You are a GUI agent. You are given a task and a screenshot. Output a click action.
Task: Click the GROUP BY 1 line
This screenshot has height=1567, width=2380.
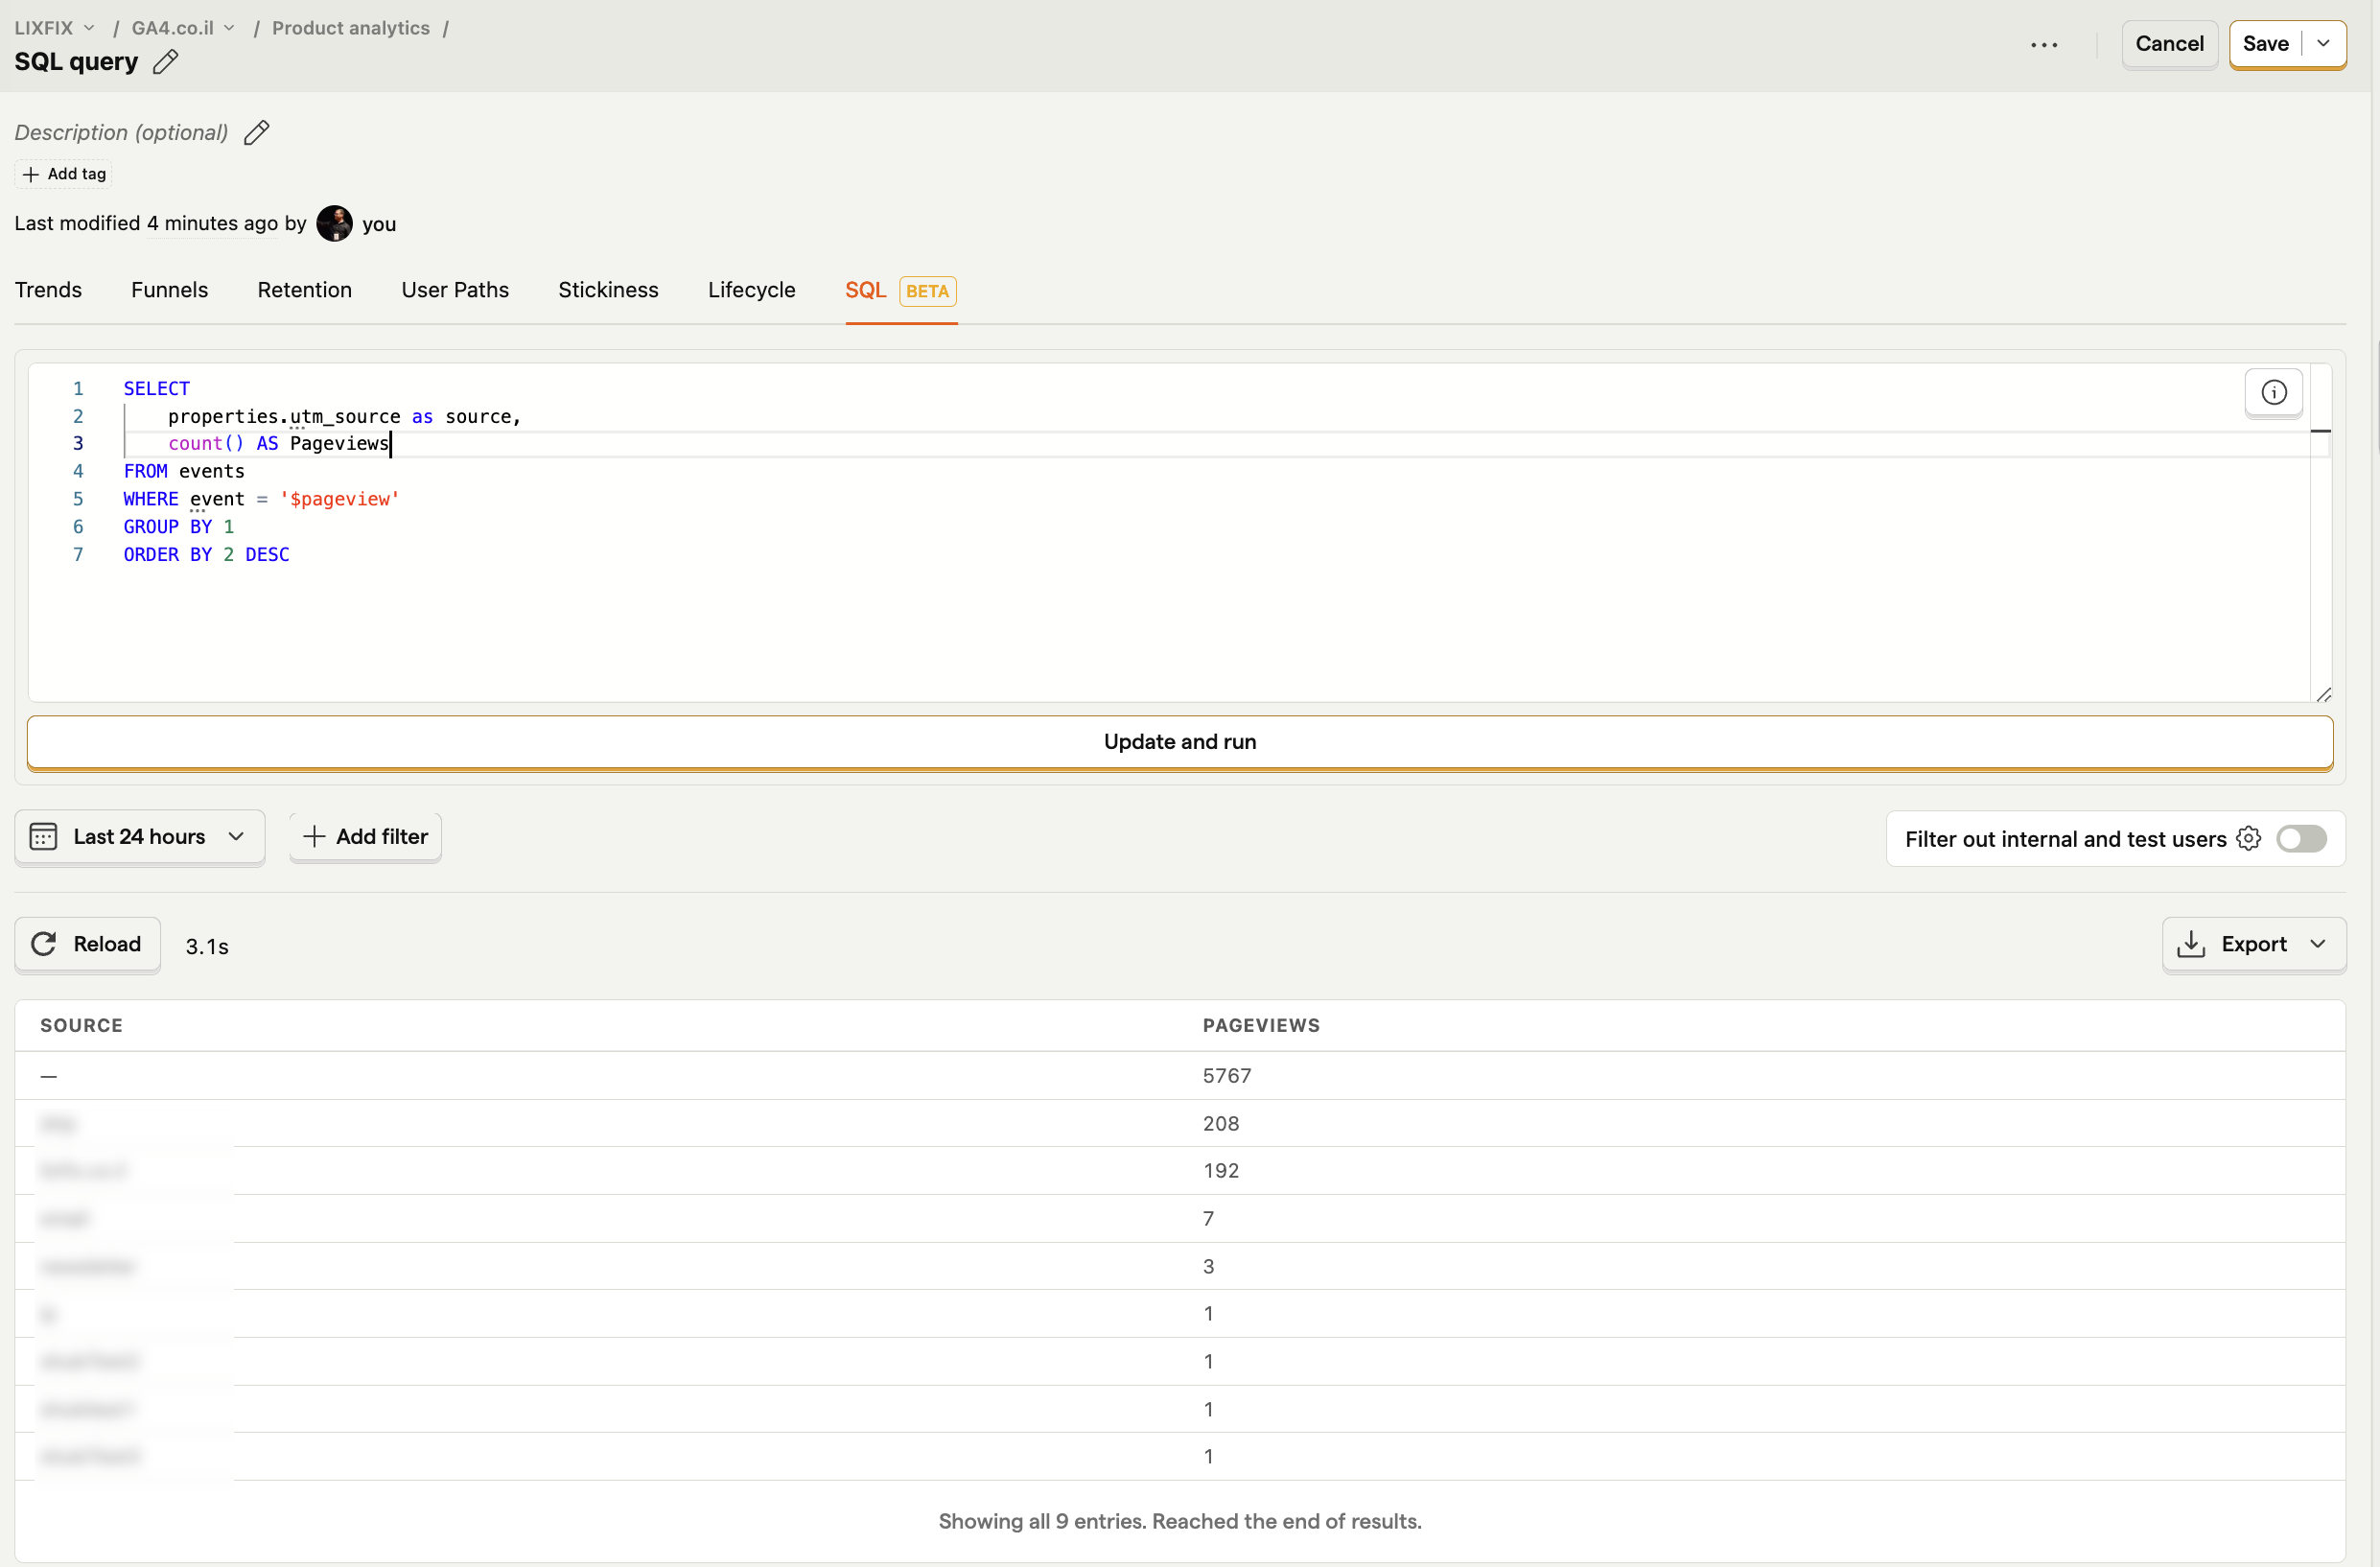tap(178, 527)
